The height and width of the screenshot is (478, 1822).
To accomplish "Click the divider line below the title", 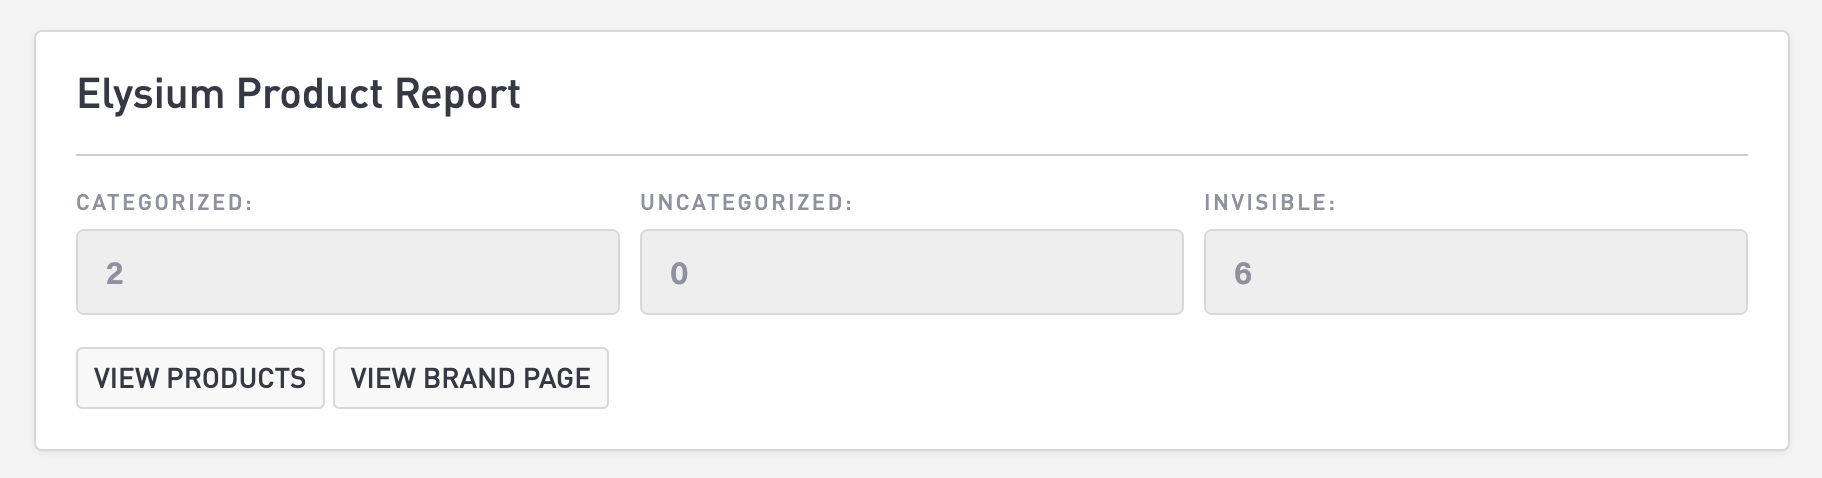I will coord(911,155).
